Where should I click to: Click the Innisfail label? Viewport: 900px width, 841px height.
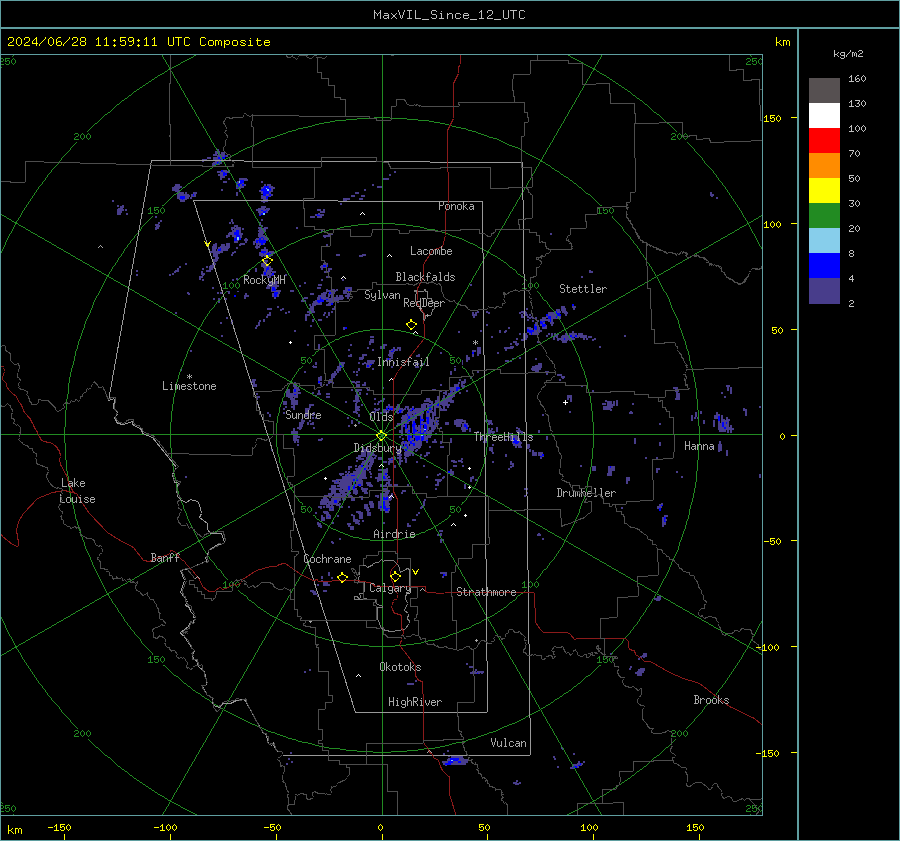click(403, 362)
